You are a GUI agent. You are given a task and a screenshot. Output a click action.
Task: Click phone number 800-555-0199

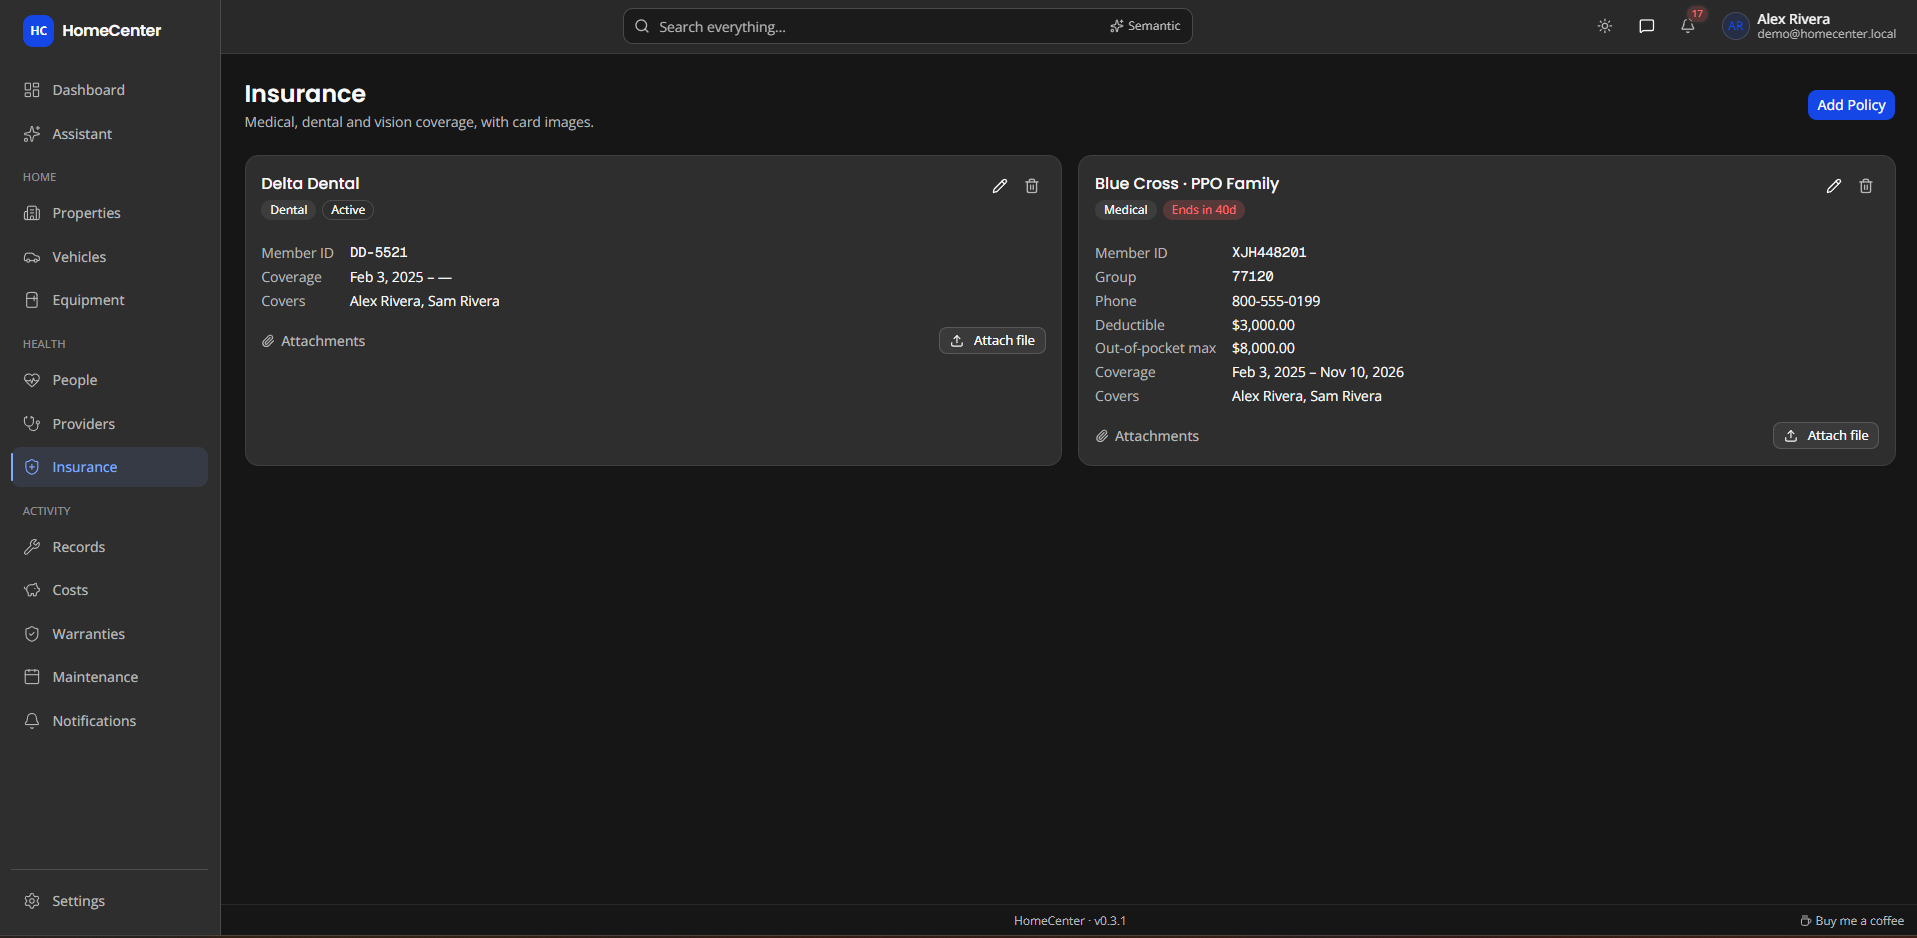[1276, 301]
